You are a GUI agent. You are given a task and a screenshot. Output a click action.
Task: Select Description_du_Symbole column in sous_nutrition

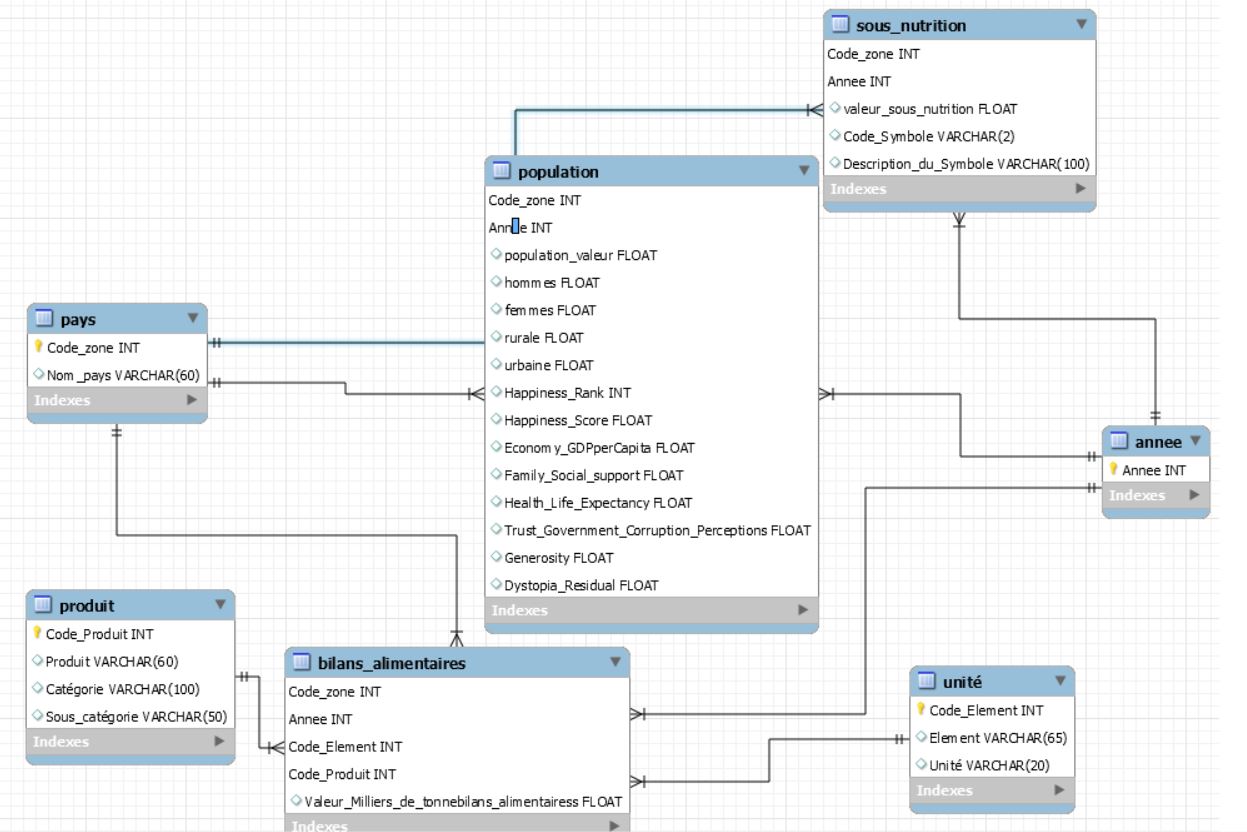point(965,164)
